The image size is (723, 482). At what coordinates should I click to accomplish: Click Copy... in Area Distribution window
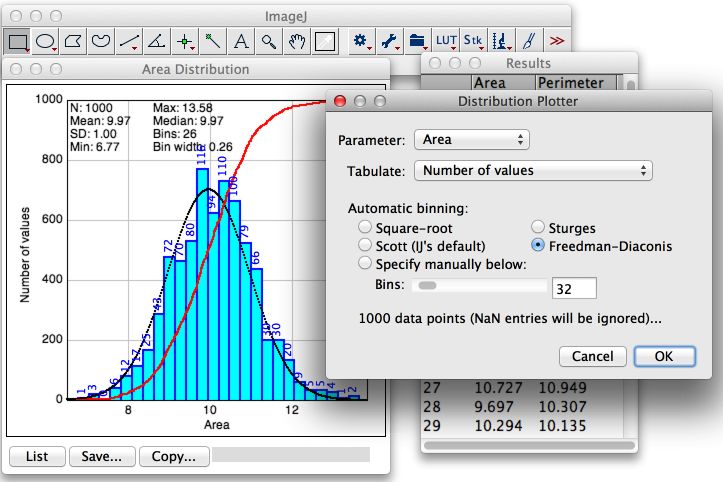point(174,456)
